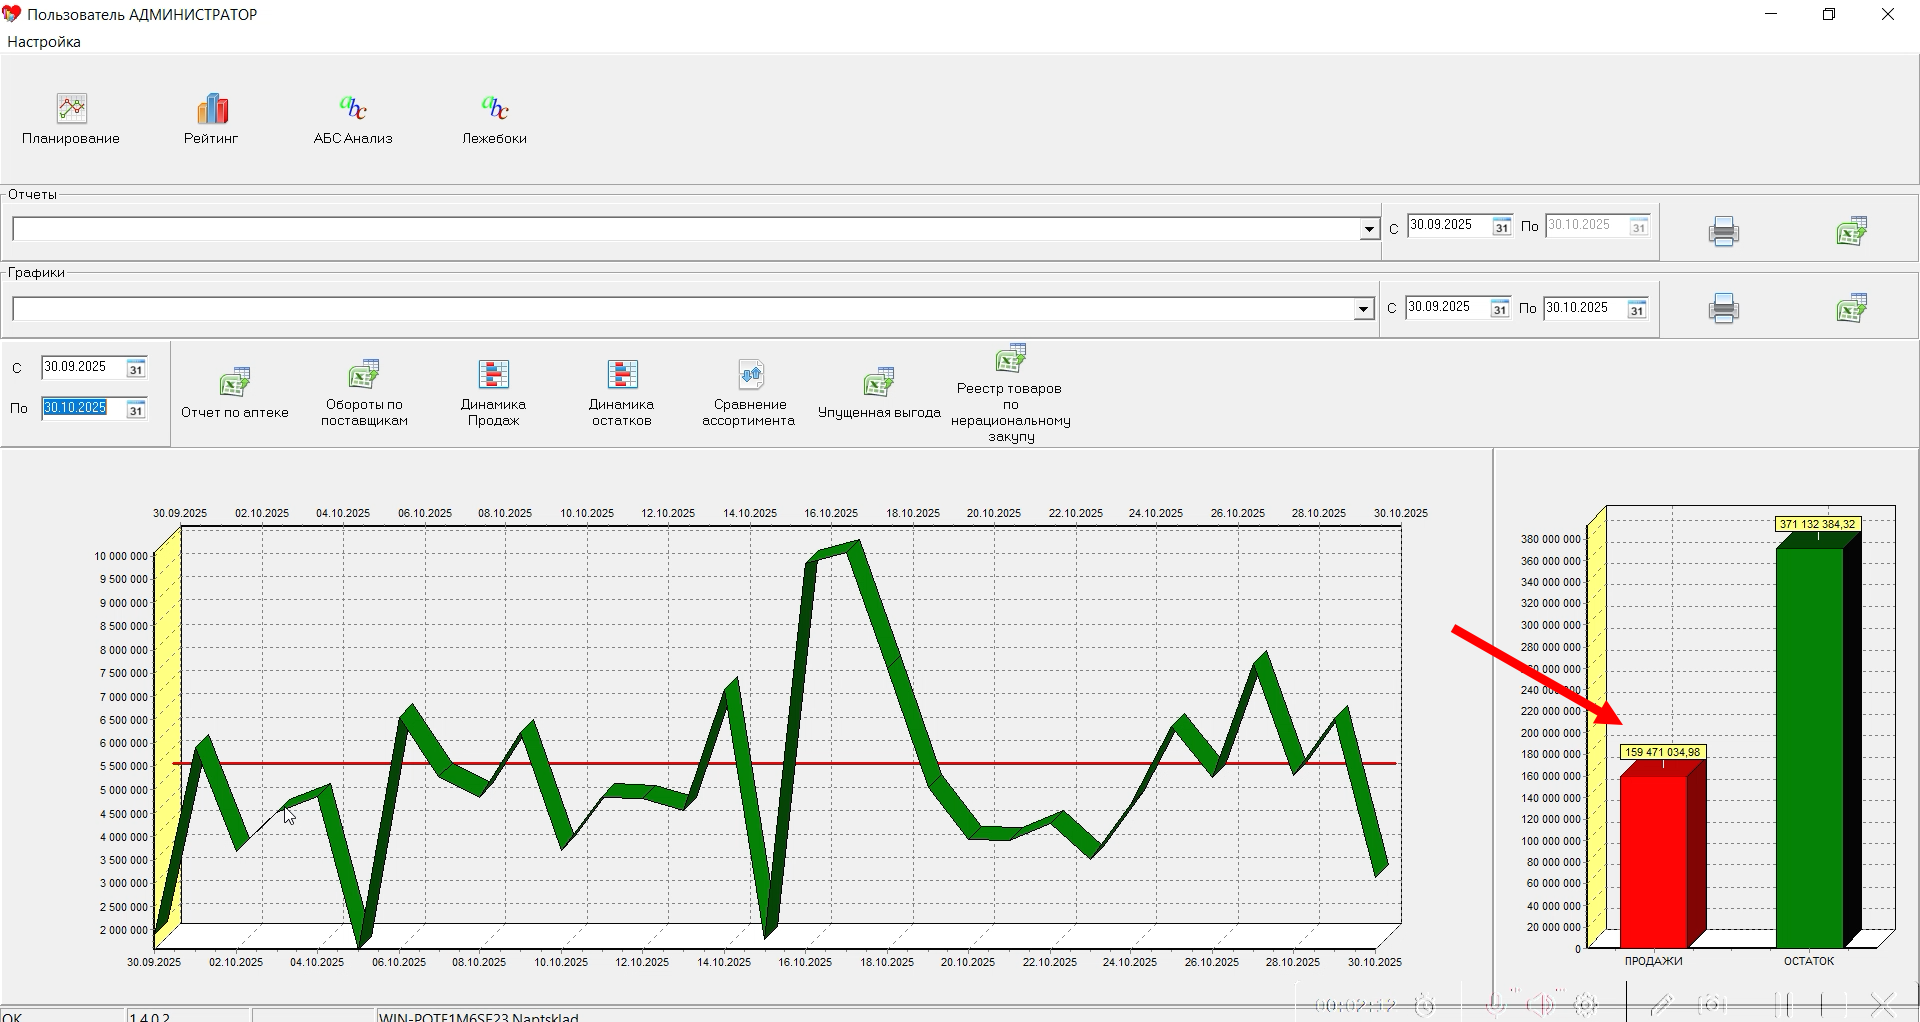
Task: Show Динамика остатков chart
Action: tap(621, 375)
